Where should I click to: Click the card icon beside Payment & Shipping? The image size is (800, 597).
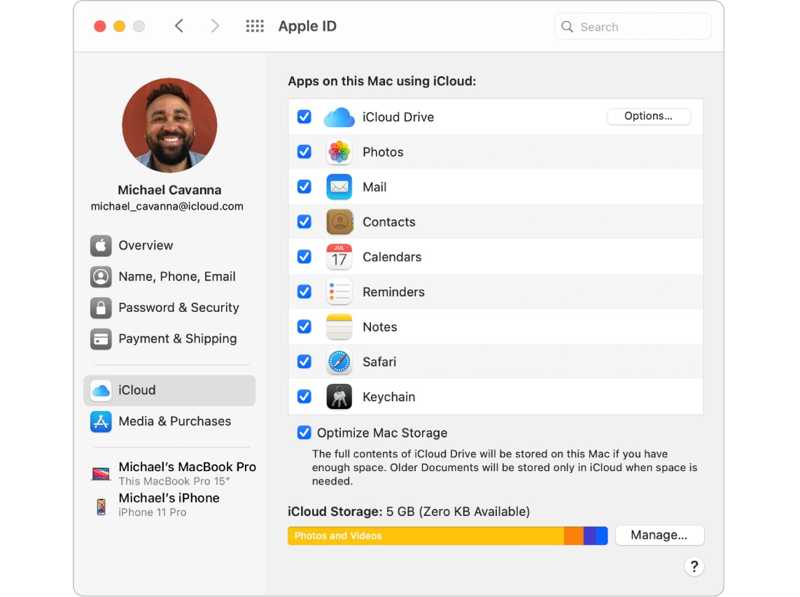click(x=101, y=339)
